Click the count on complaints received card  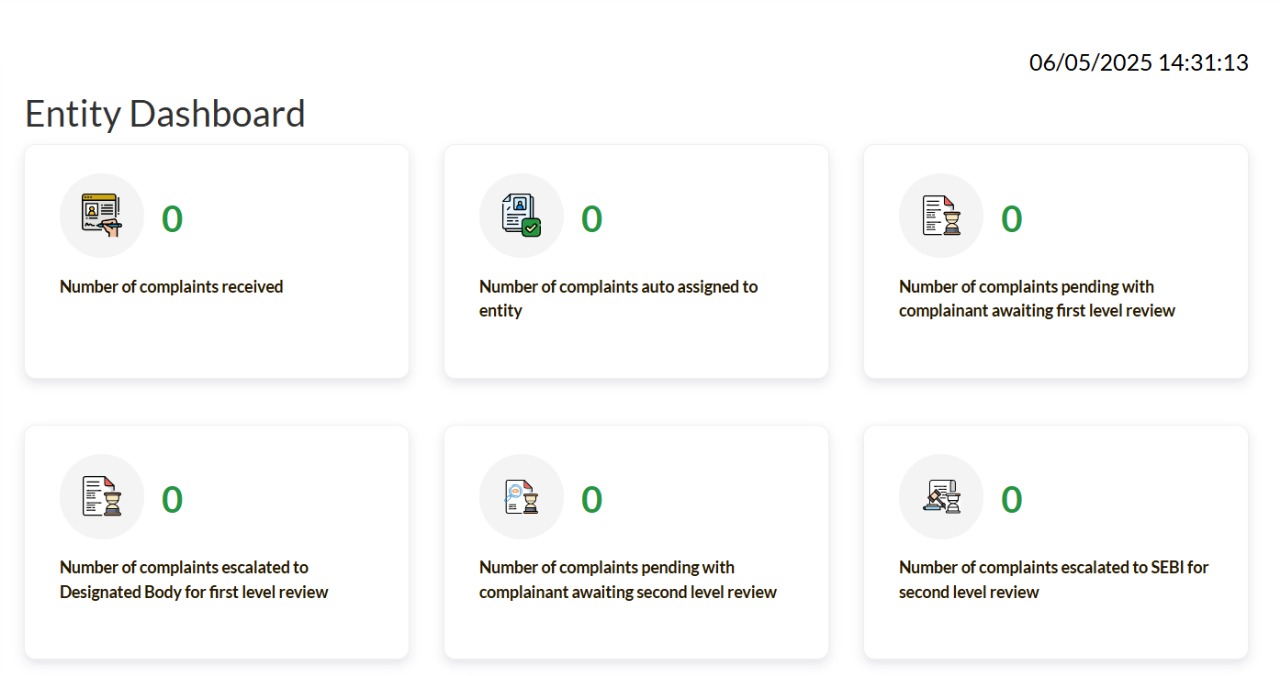[172, 219]
